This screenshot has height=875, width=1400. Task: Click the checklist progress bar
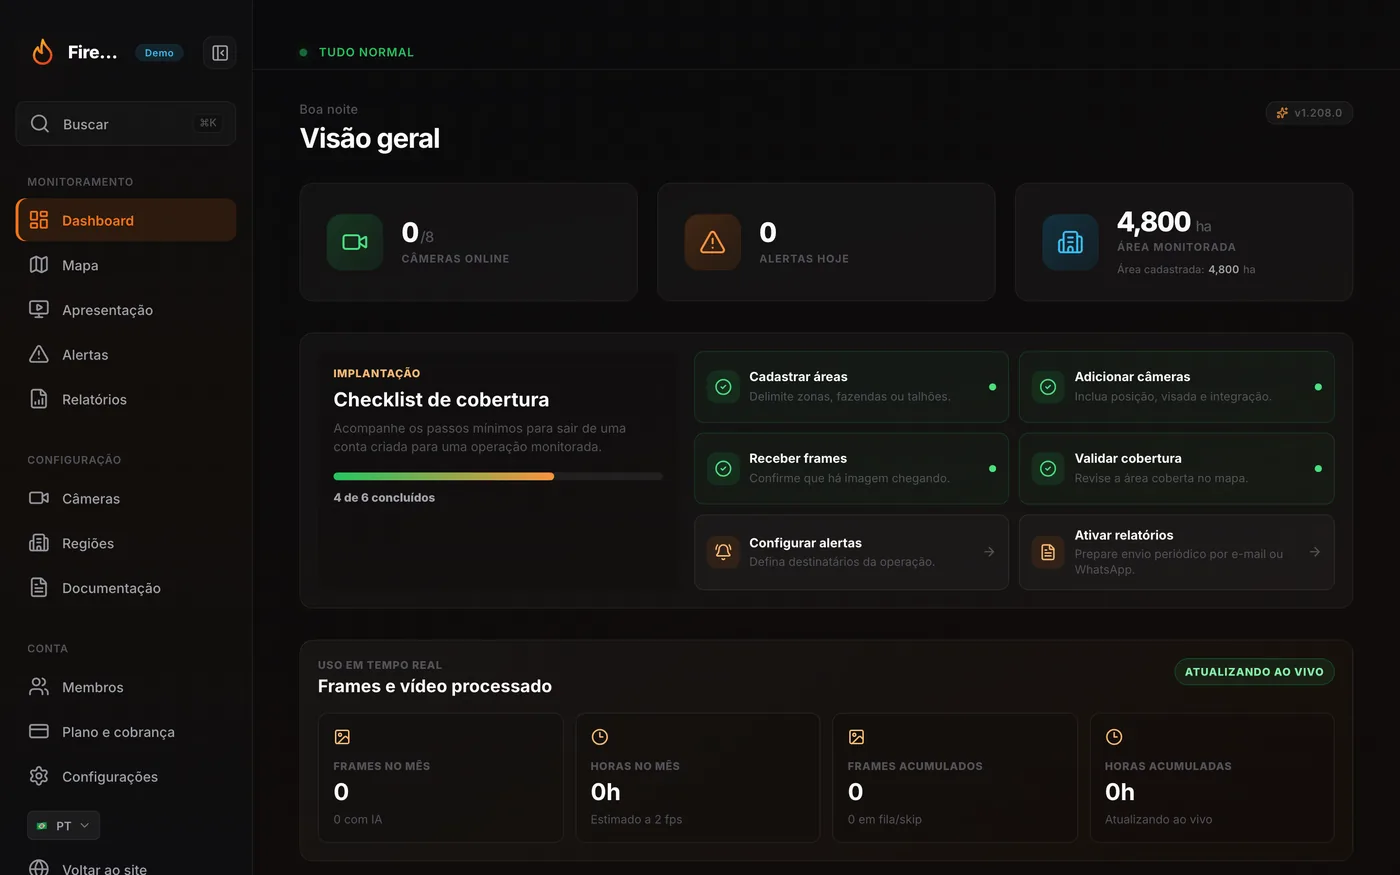[x=498, y=476]
